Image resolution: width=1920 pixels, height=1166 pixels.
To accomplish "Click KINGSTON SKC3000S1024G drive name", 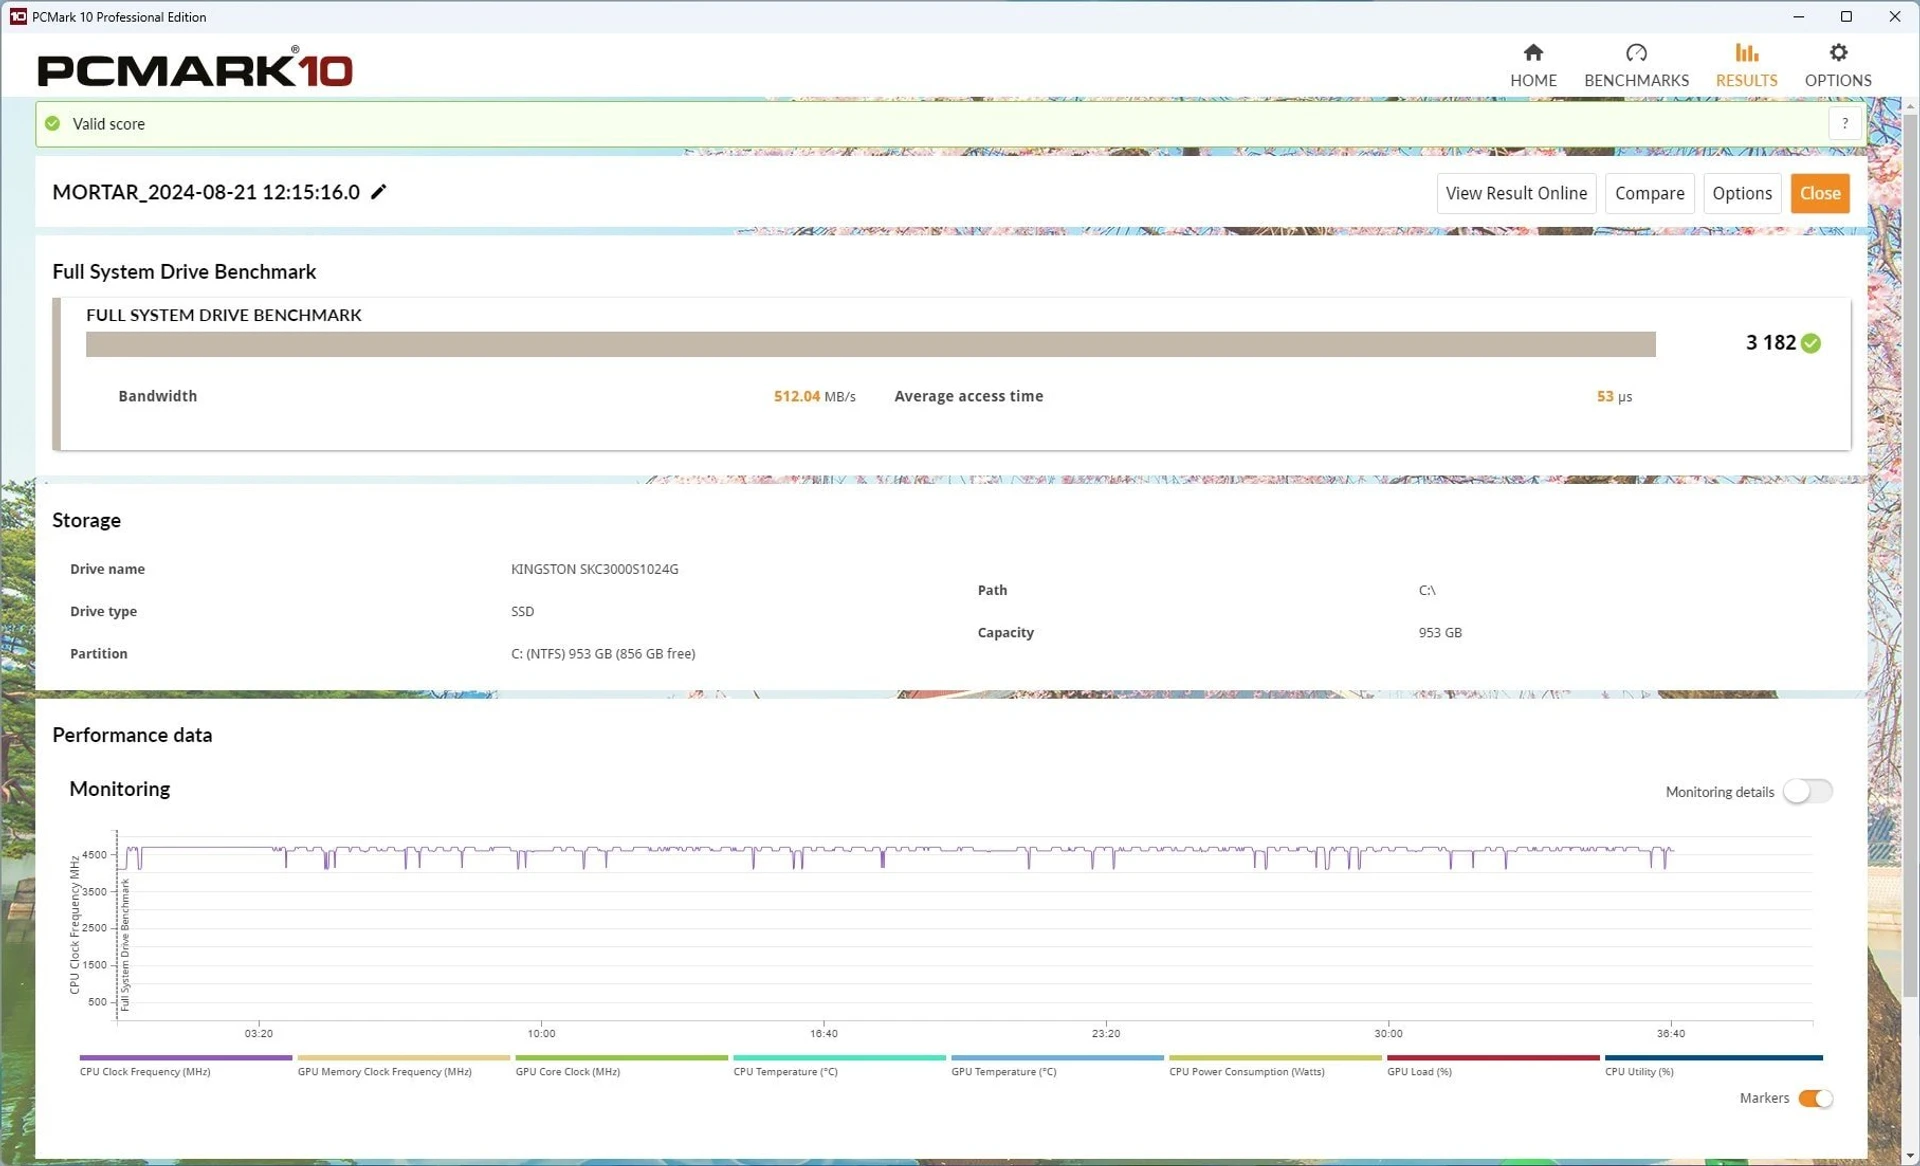I will click(x=594, y=569).
